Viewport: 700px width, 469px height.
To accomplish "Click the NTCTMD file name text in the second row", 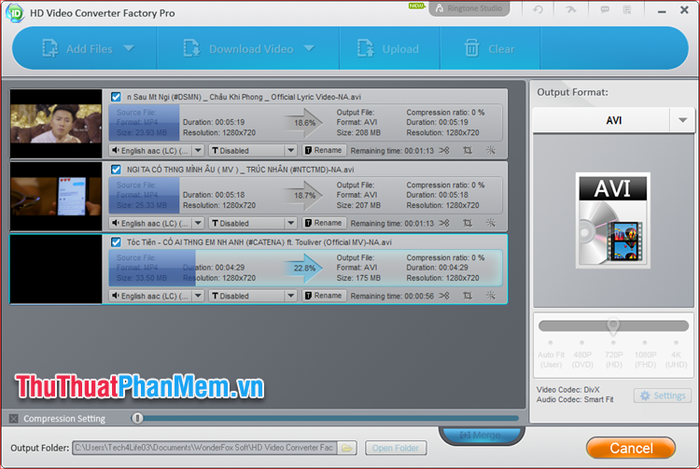I will click(x=240, y=170).
